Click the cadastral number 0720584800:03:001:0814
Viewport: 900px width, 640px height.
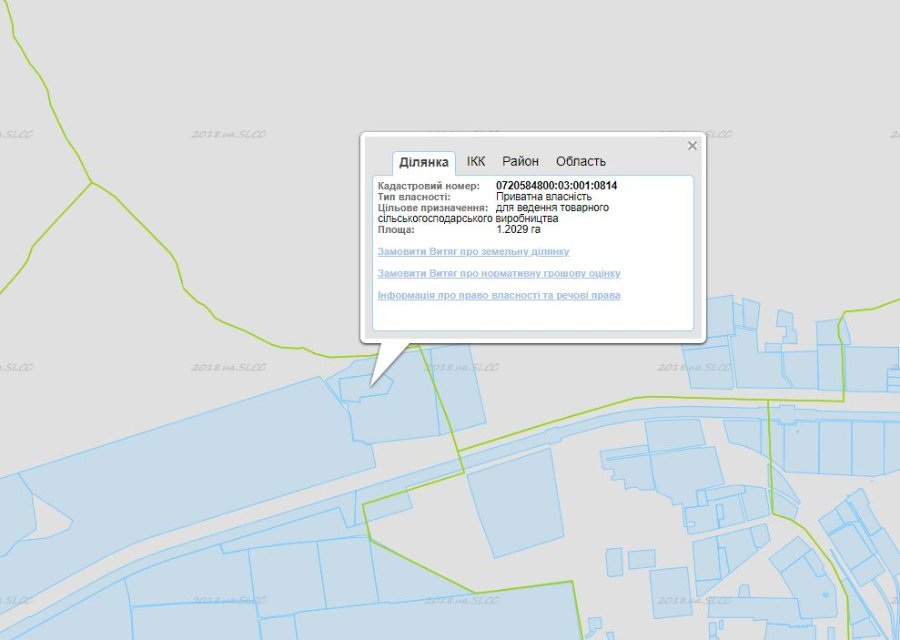[x=556, y=186]
